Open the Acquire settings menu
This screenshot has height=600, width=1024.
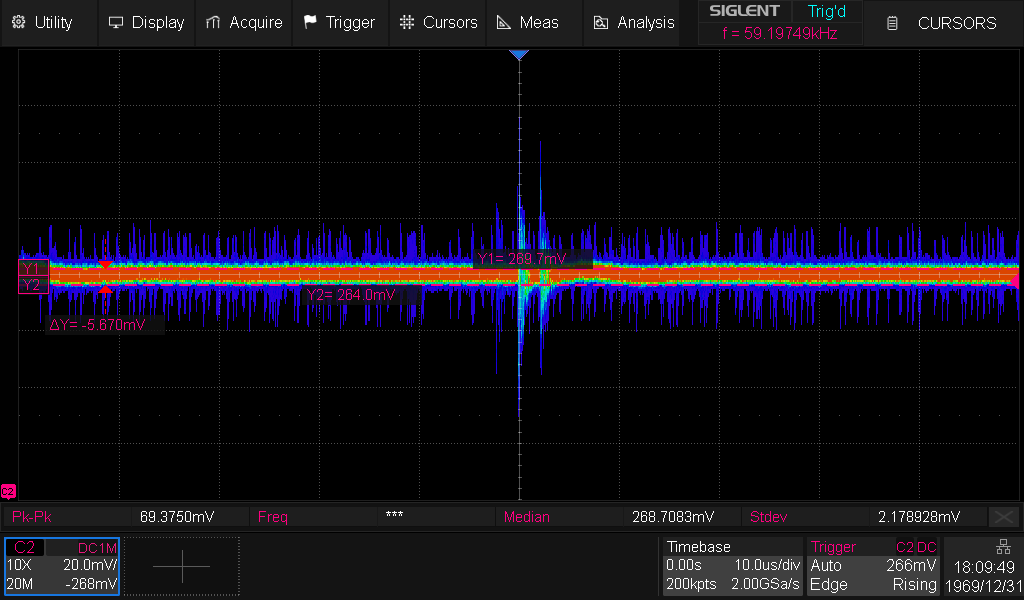(244, 22)
